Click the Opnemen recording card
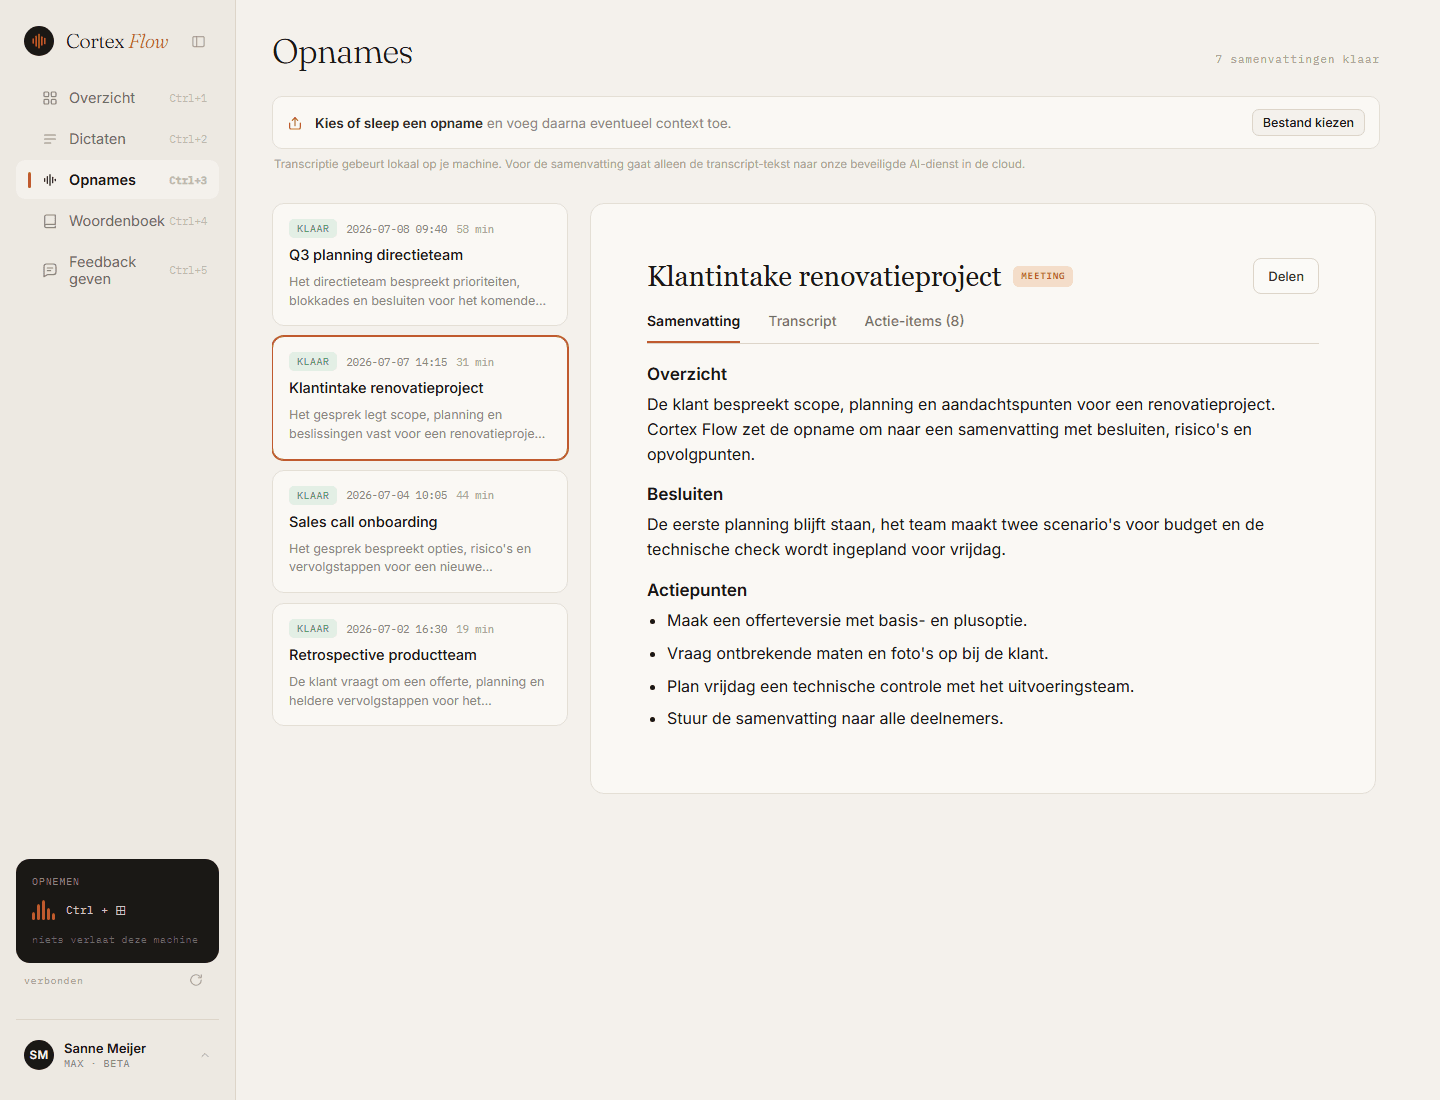1440x1100 pixels. 117,910
